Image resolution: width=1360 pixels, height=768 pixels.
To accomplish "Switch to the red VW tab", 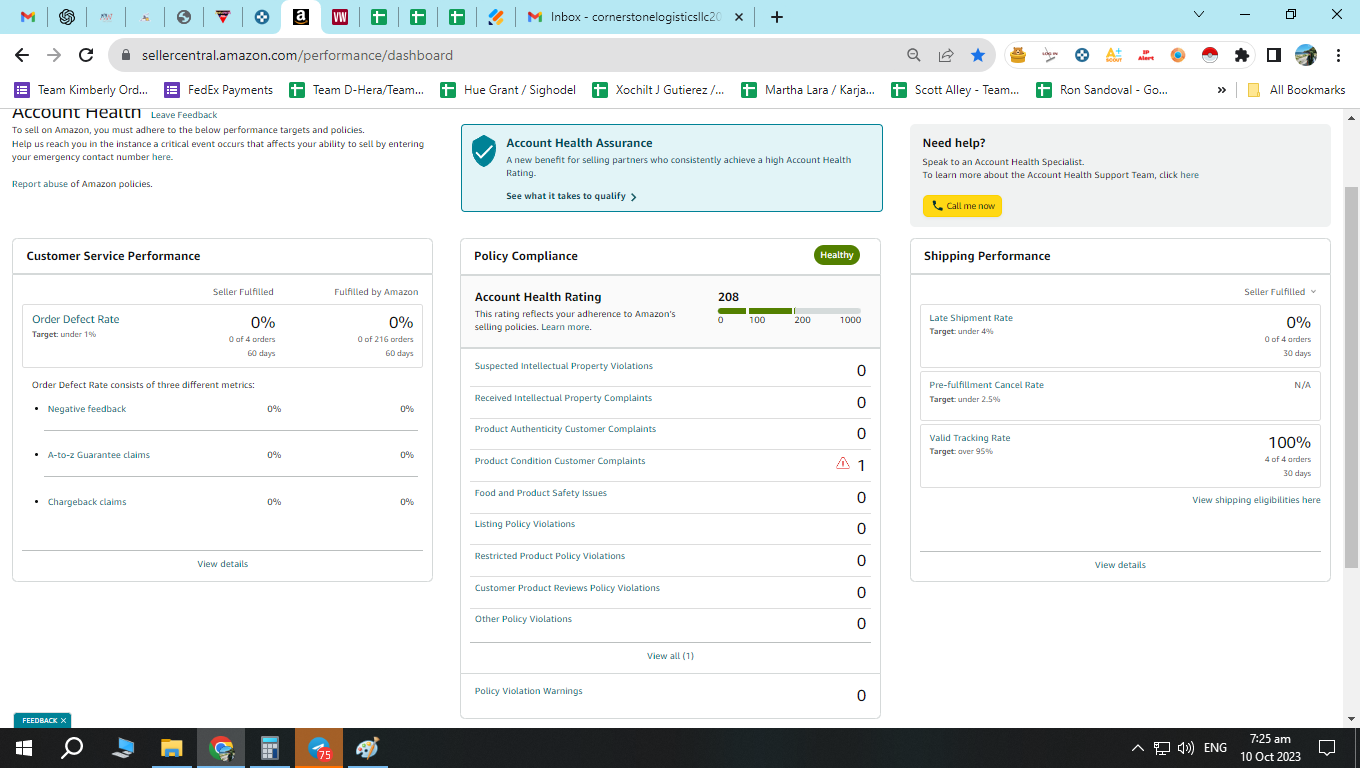I will pos(340,17).
